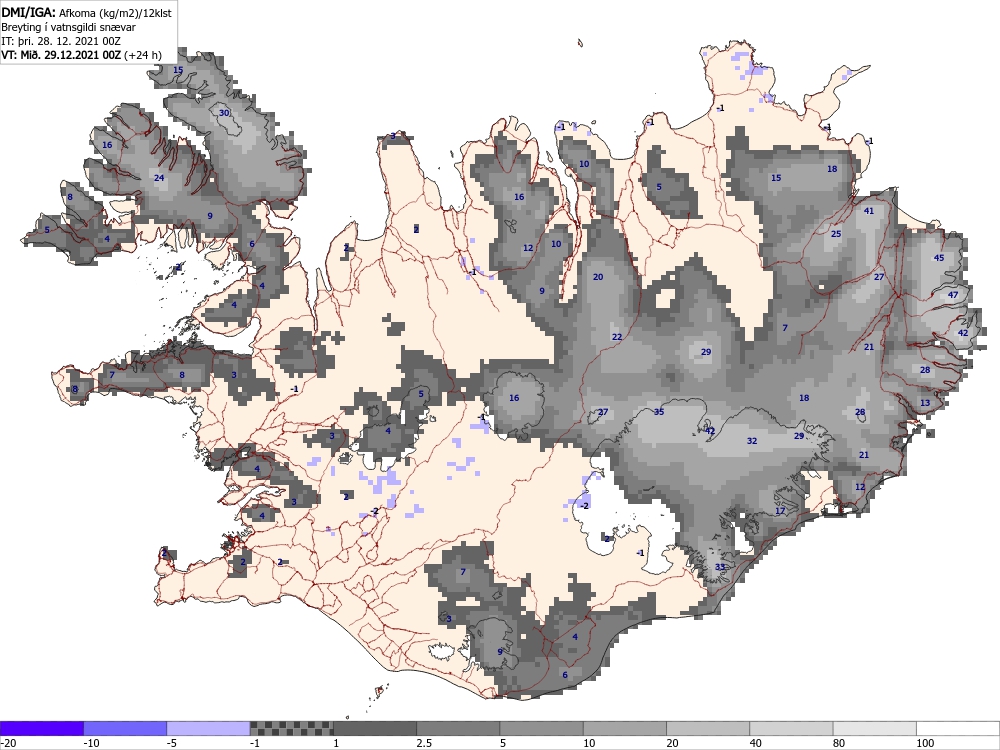
Task: Click the map value 33 near the south coast
Action: (x=720, y=566)
